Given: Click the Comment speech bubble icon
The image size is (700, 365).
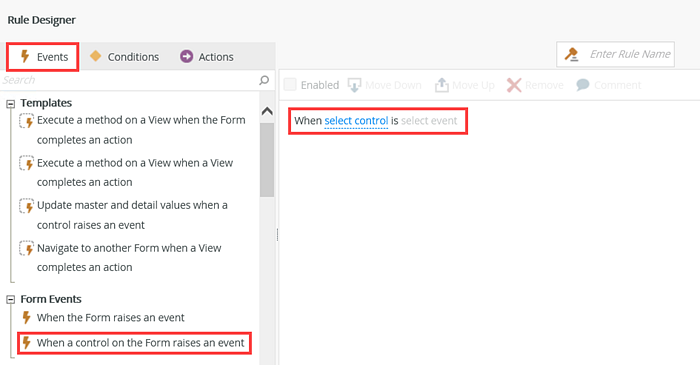Looking at the screenshot, I should 583,85.
